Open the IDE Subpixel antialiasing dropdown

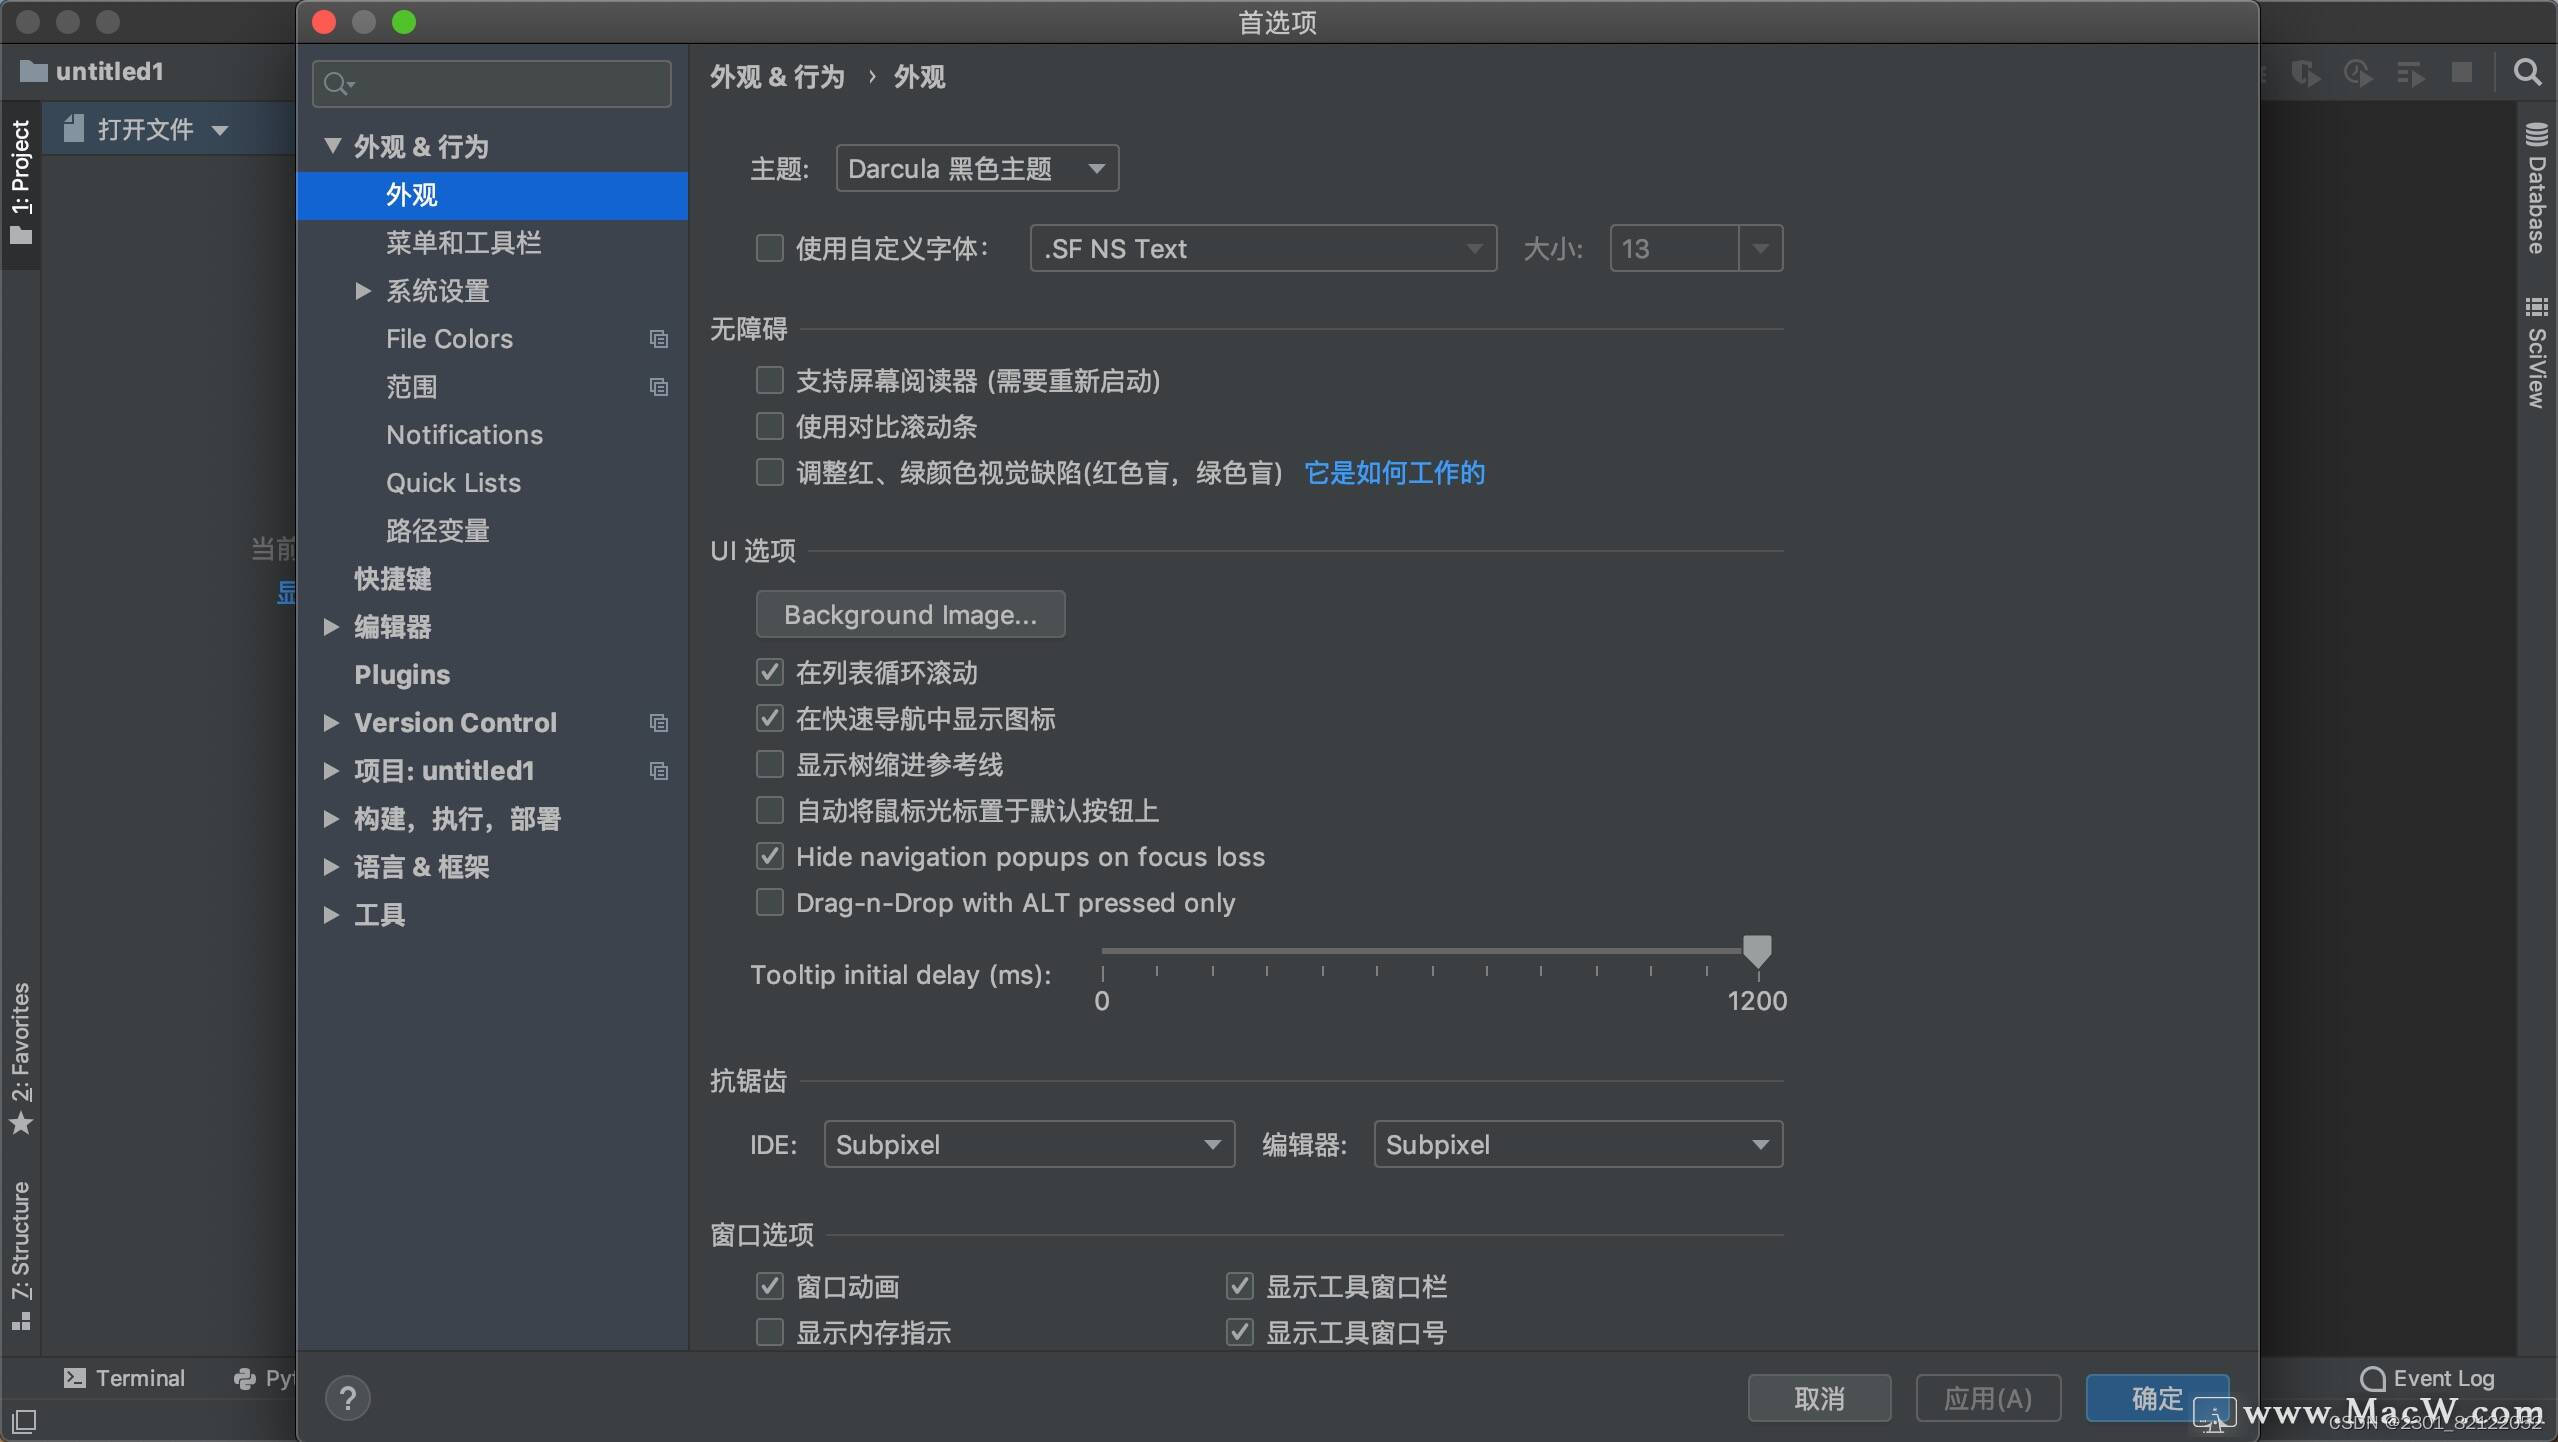[1028, 1144]
